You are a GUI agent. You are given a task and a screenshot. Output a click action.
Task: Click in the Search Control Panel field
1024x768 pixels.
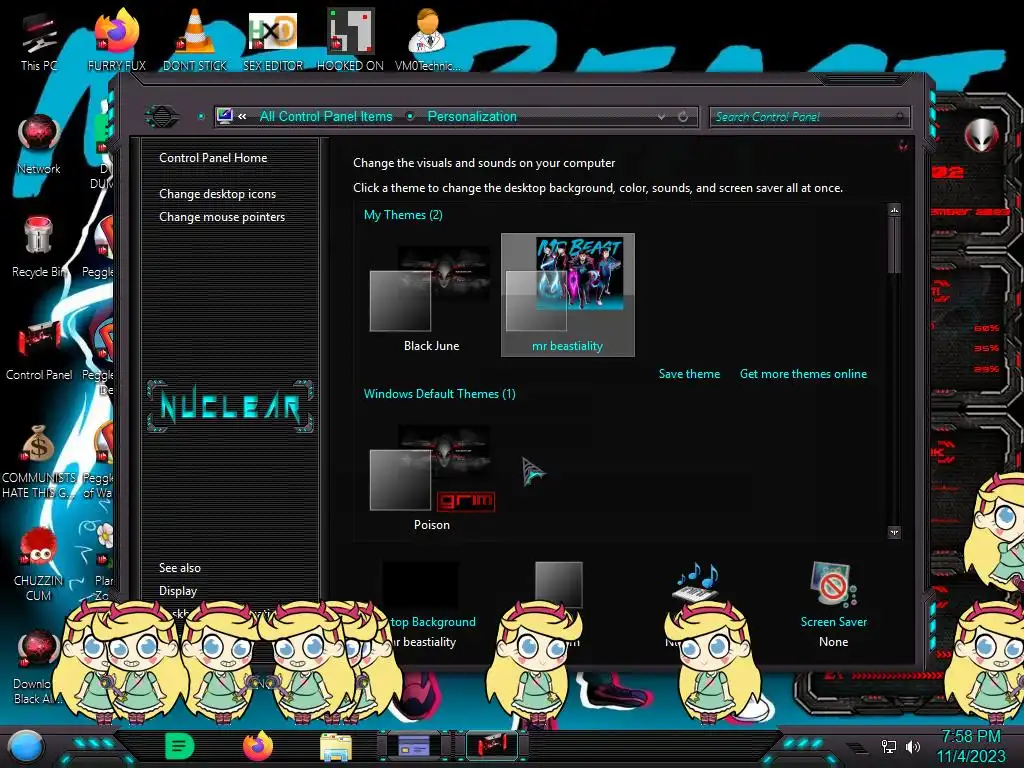pos(808,117)
